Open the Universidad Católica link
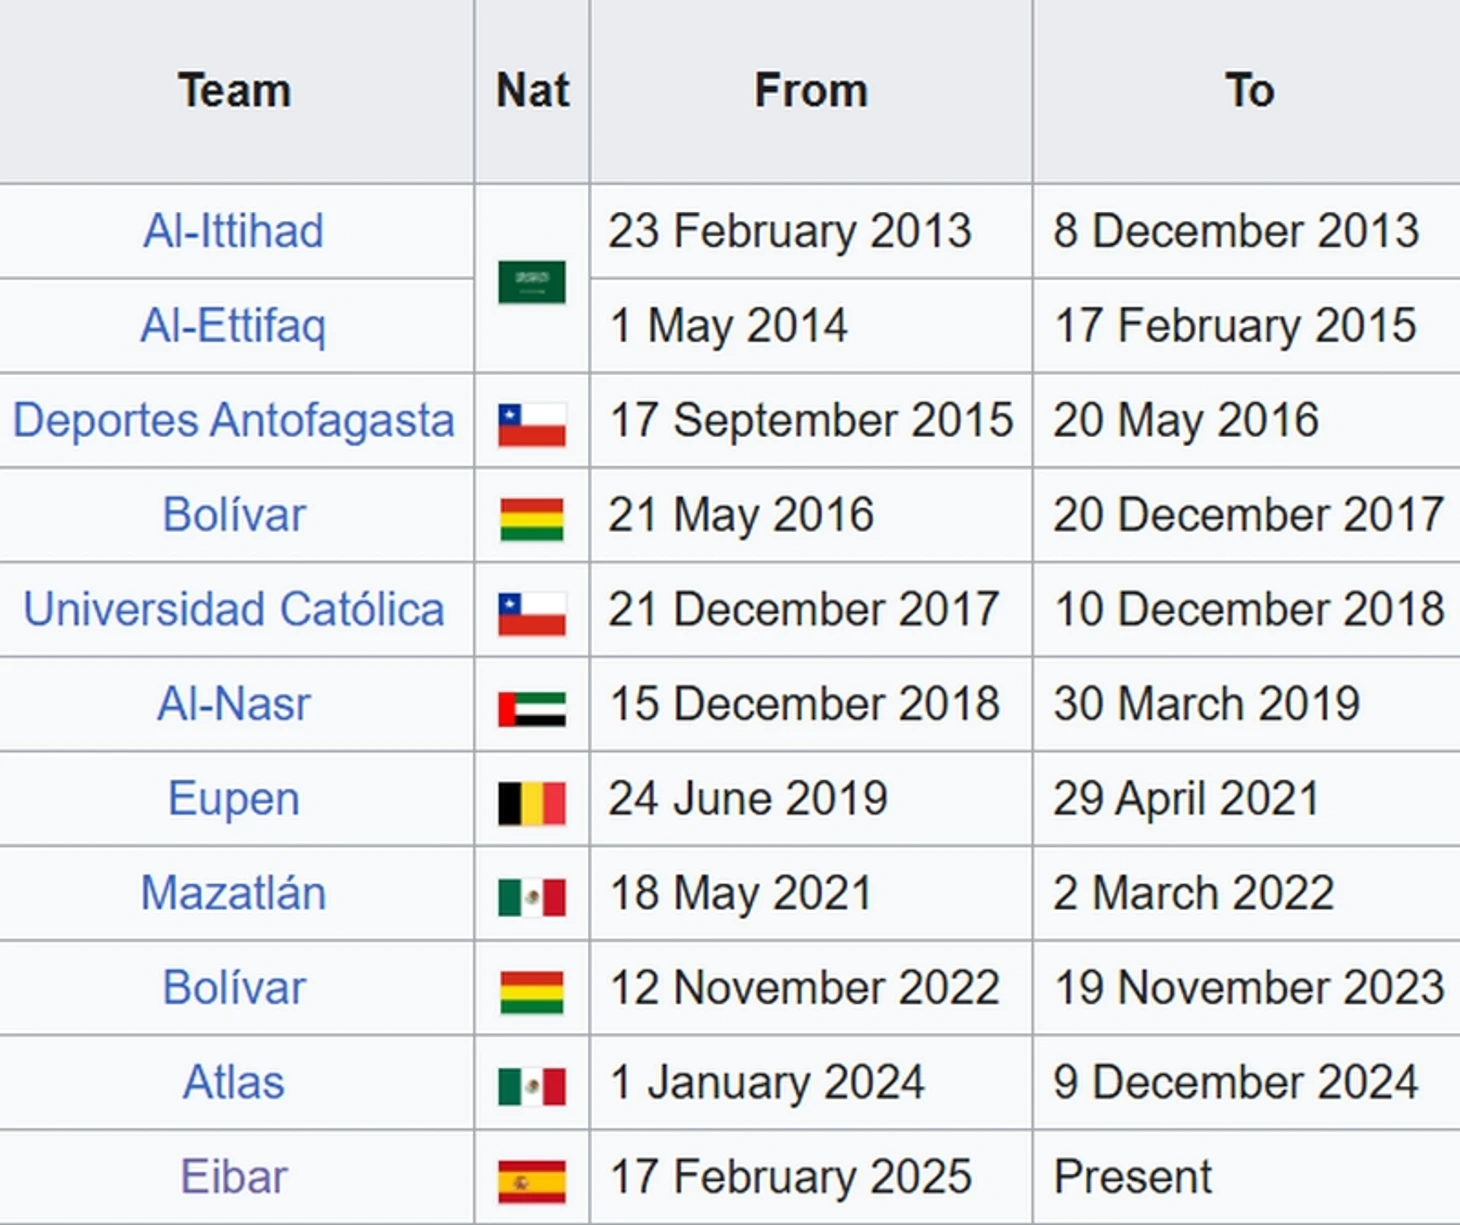1460x1225 pixels. tap(234, 609)
